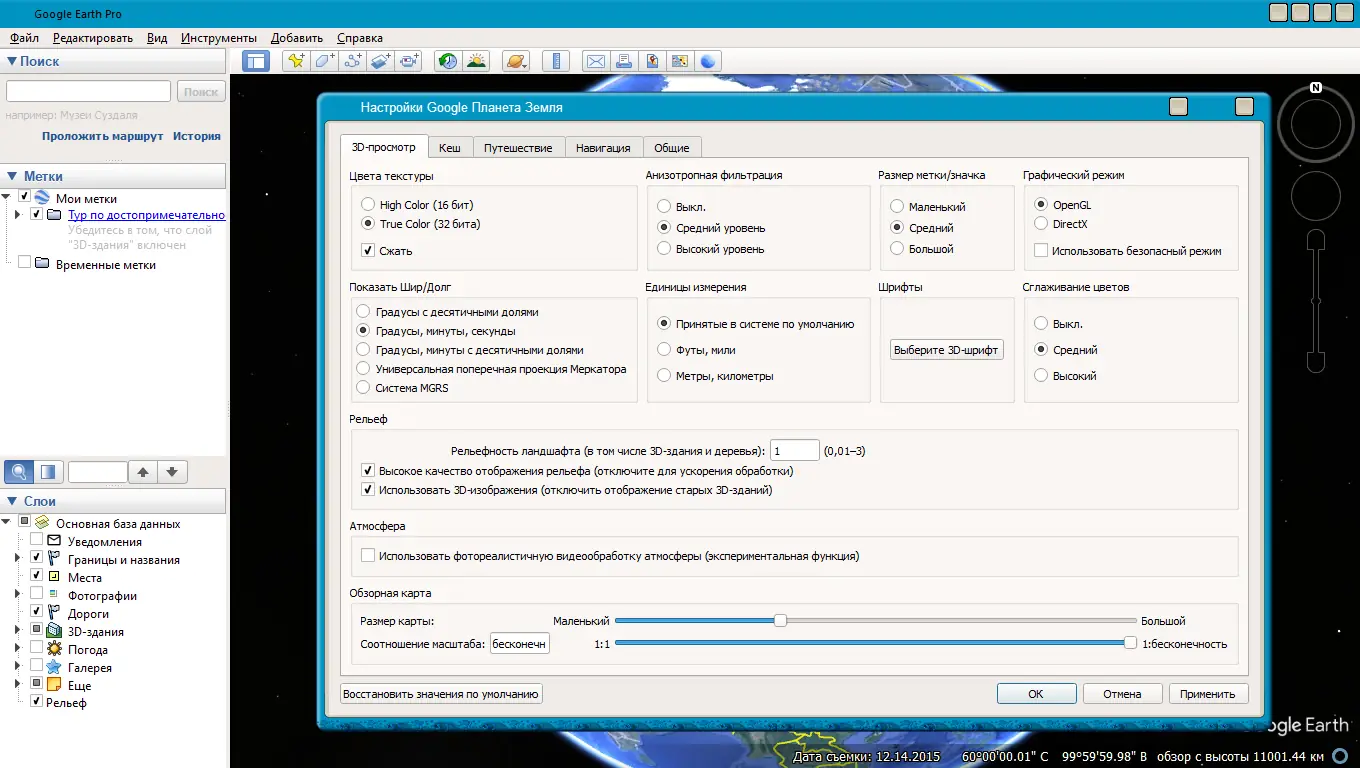
Task: Click the Отмена button
Action: coord(1122,694)
